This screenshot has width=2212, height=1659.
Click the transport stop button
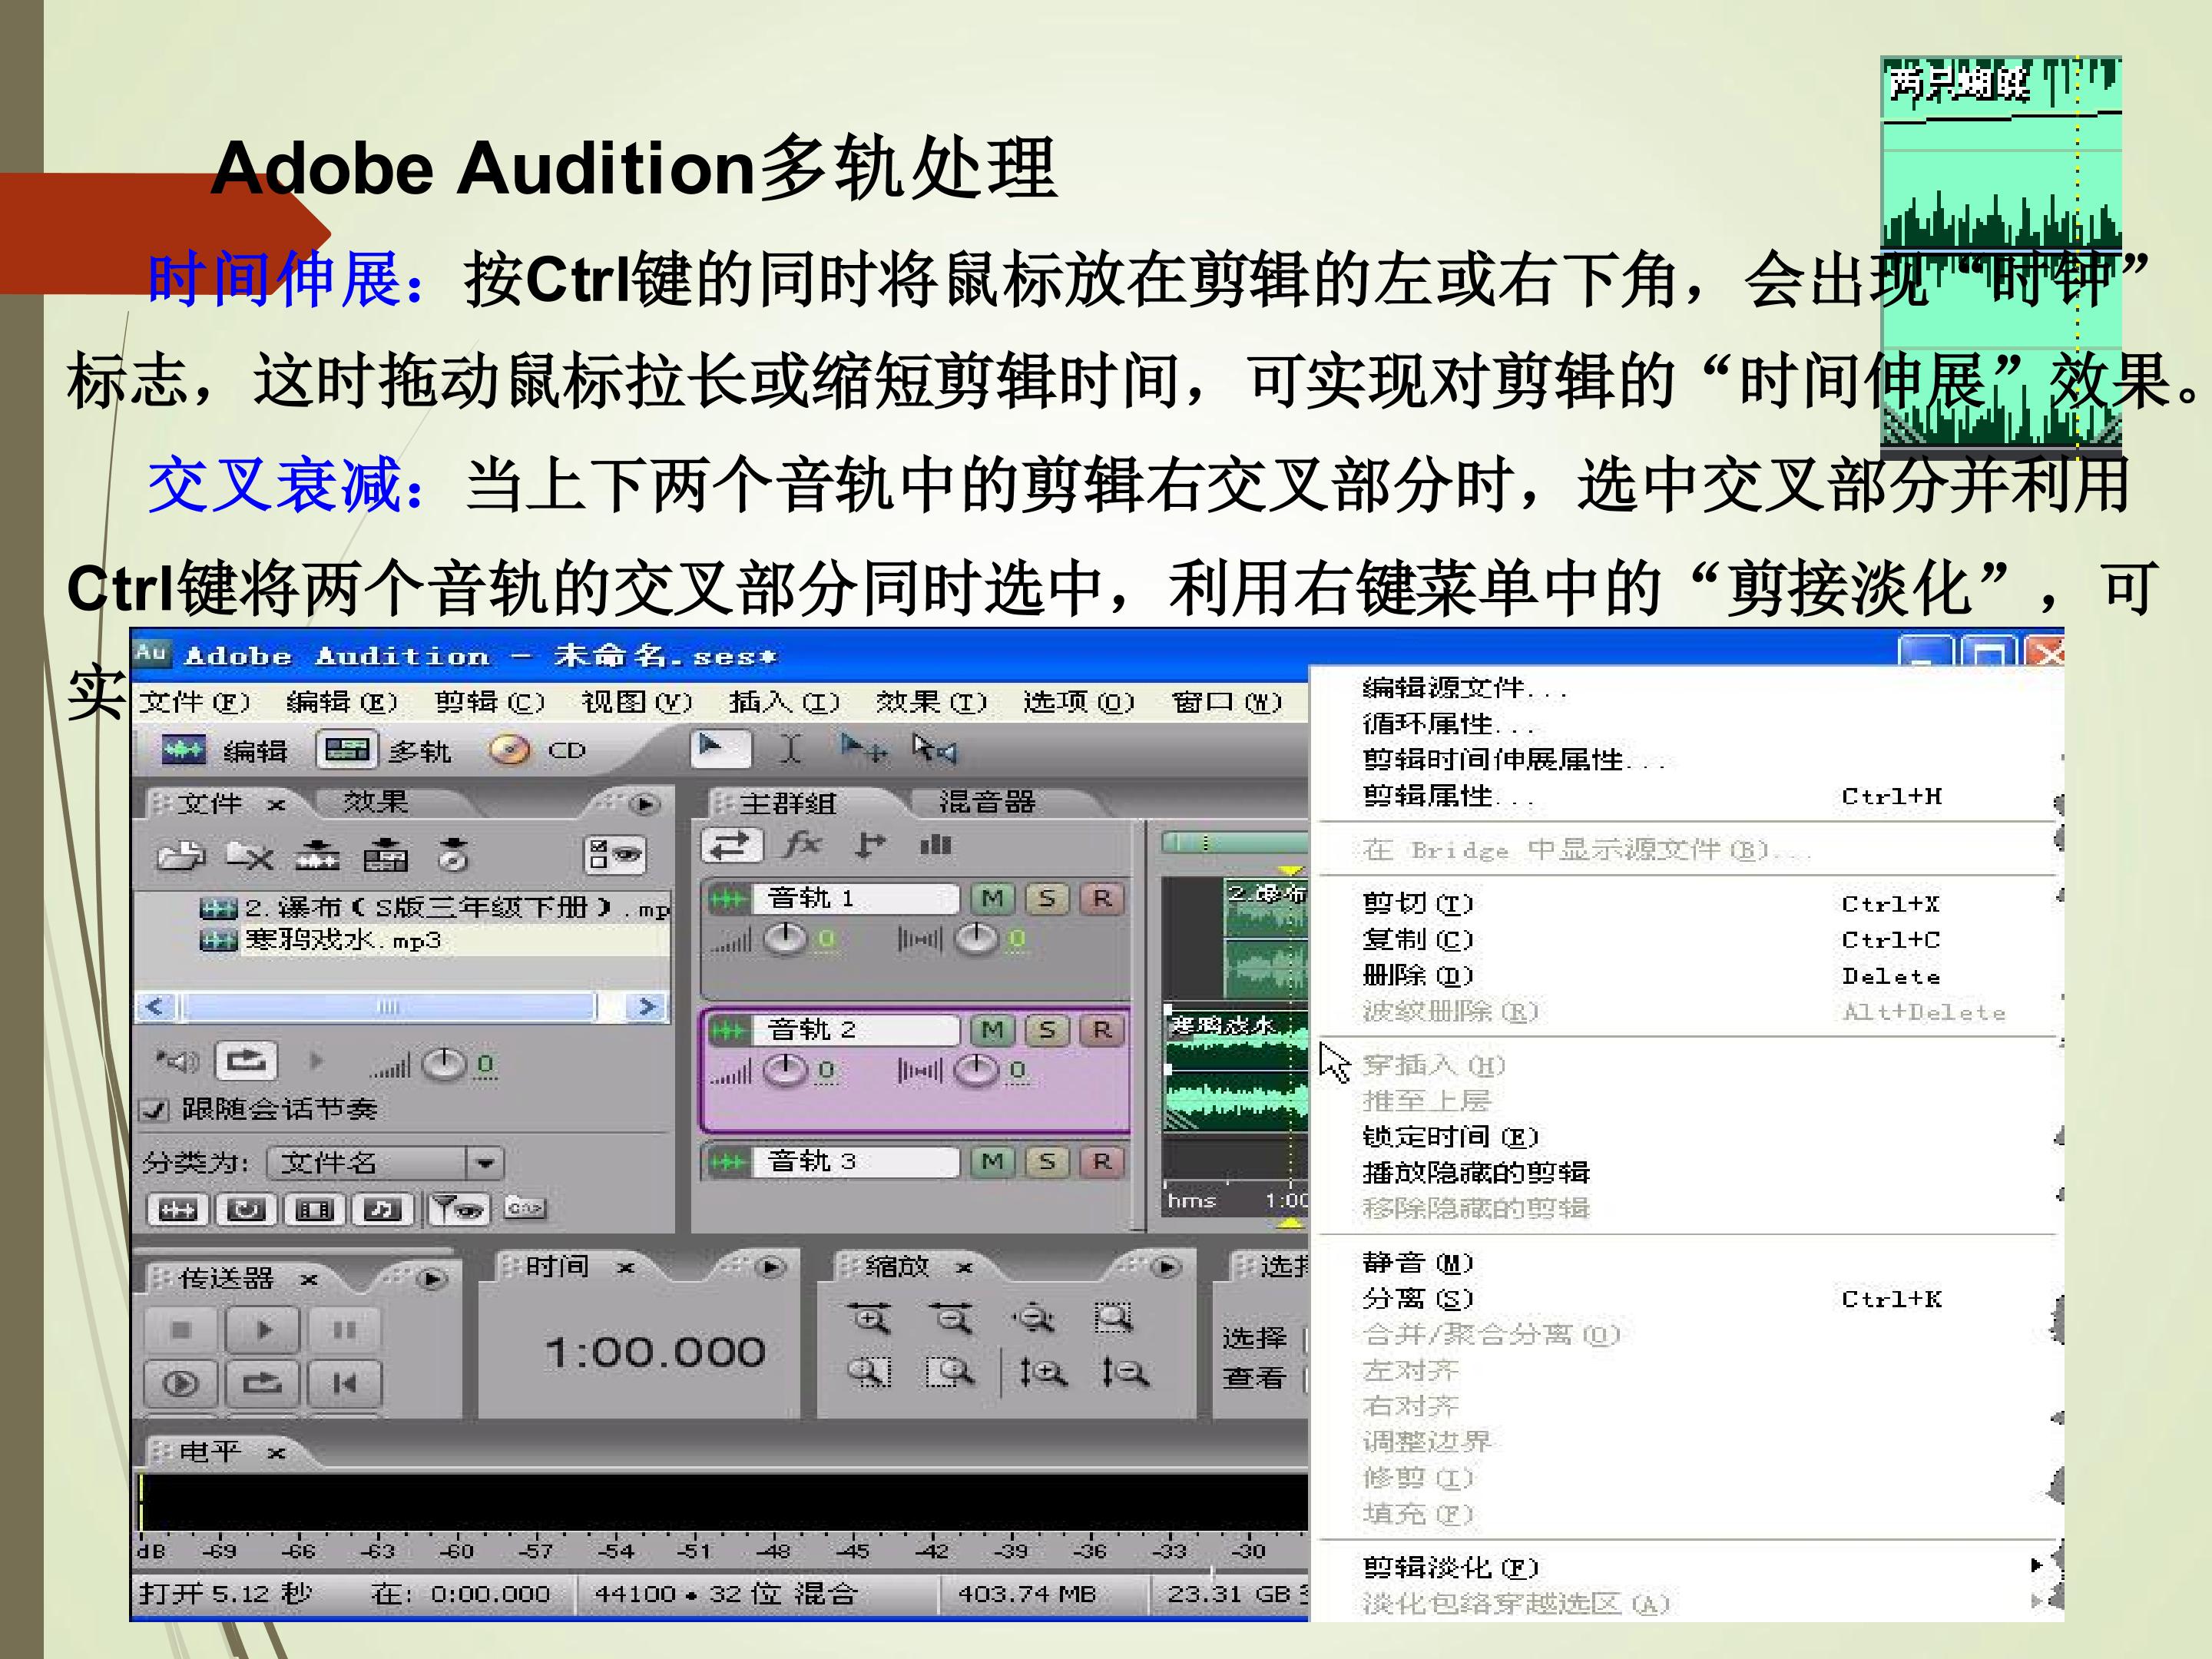(x=181, y=1330)
